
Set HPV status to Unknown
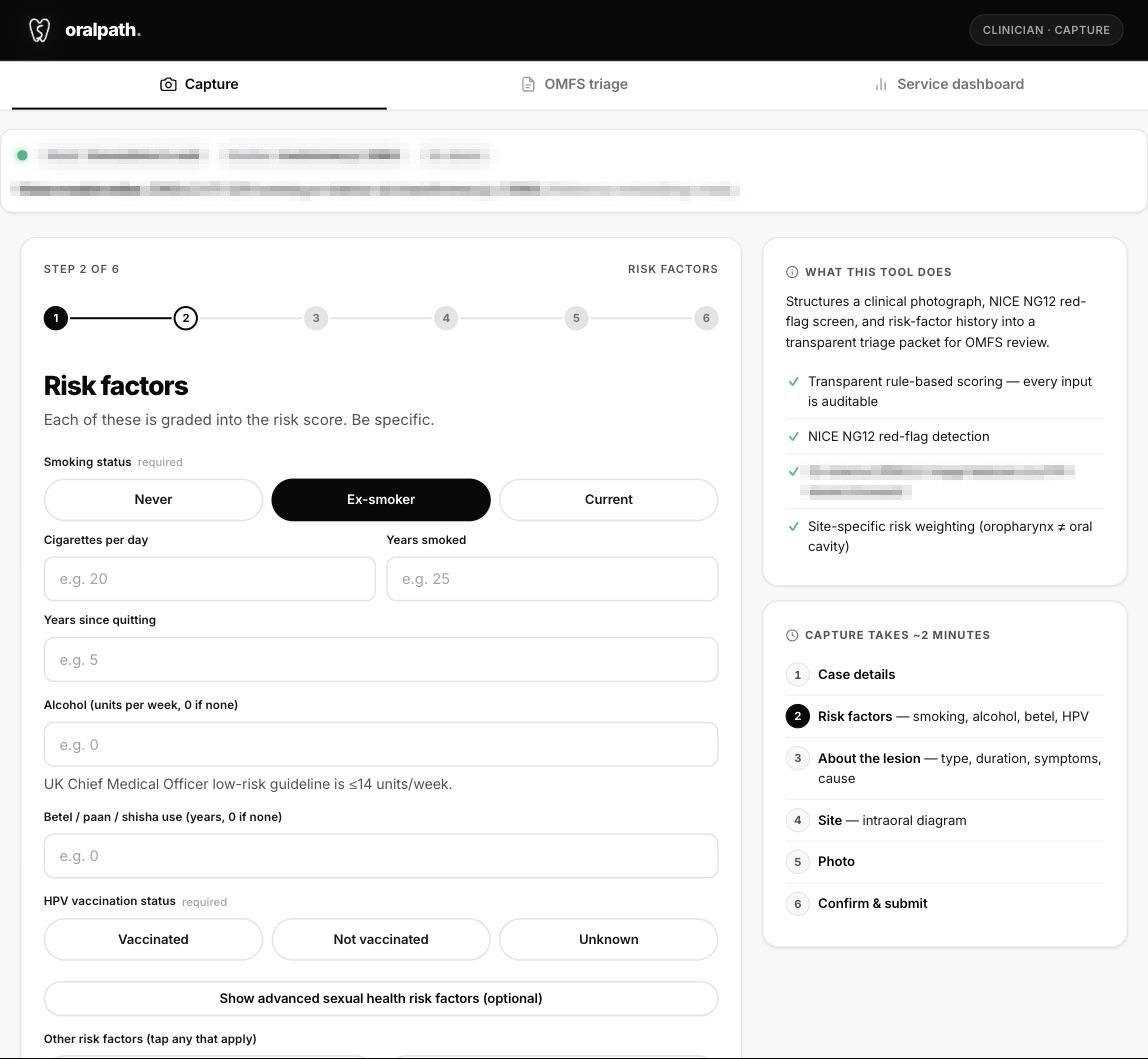(x=608, y=940)
